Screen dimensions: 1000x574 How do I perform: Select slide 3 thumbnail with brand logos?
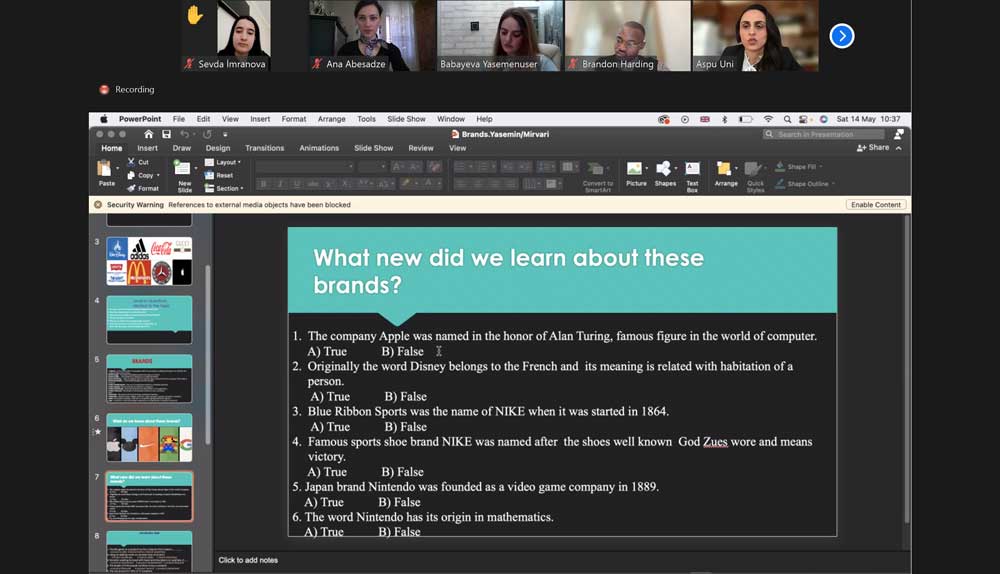tap(149, 261)
